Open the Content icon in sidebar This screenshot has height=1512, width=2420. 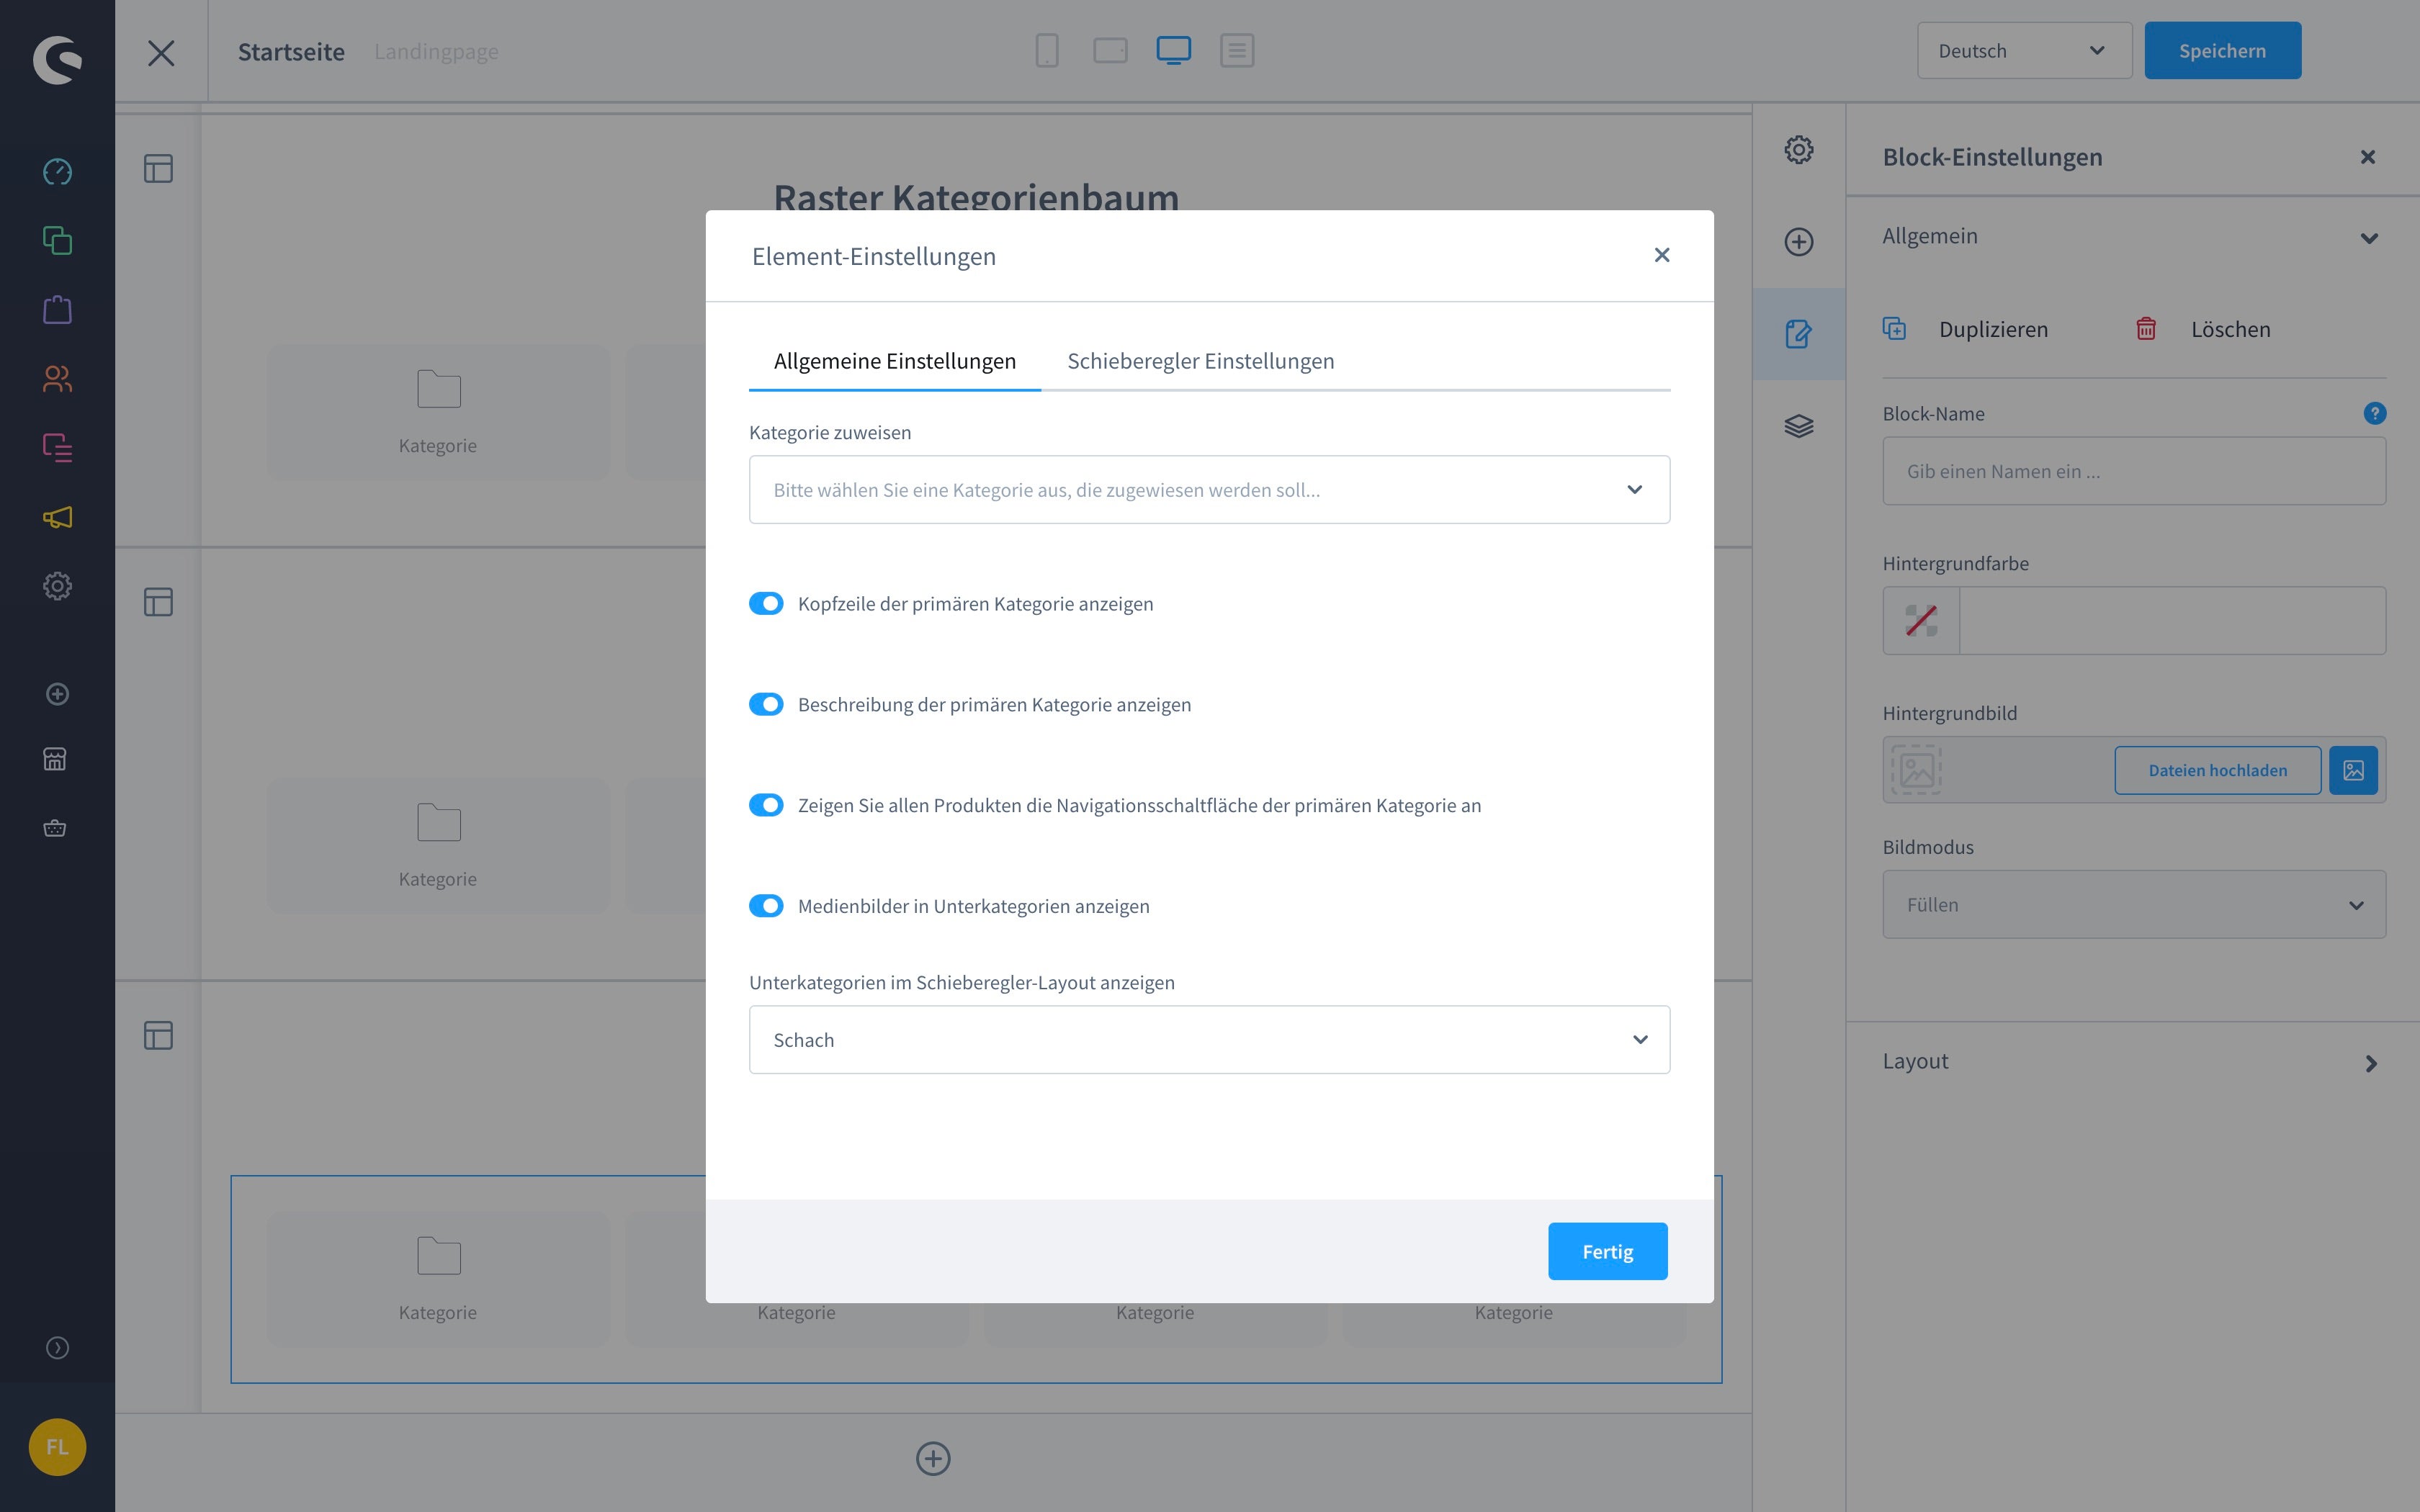[57, 448]
